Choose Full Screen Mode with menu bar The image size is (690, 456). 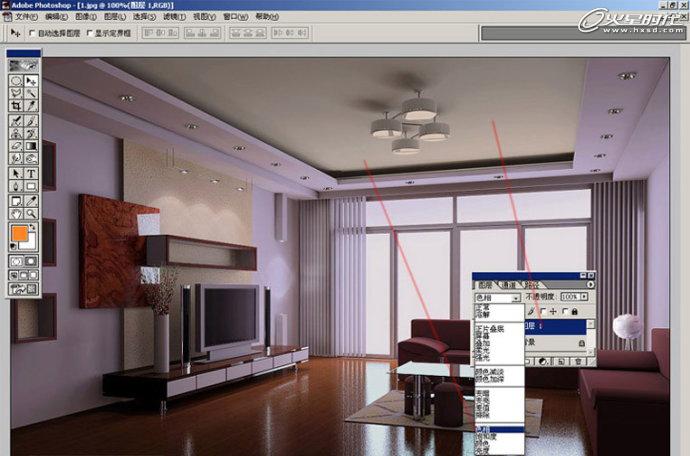[24, 276]
